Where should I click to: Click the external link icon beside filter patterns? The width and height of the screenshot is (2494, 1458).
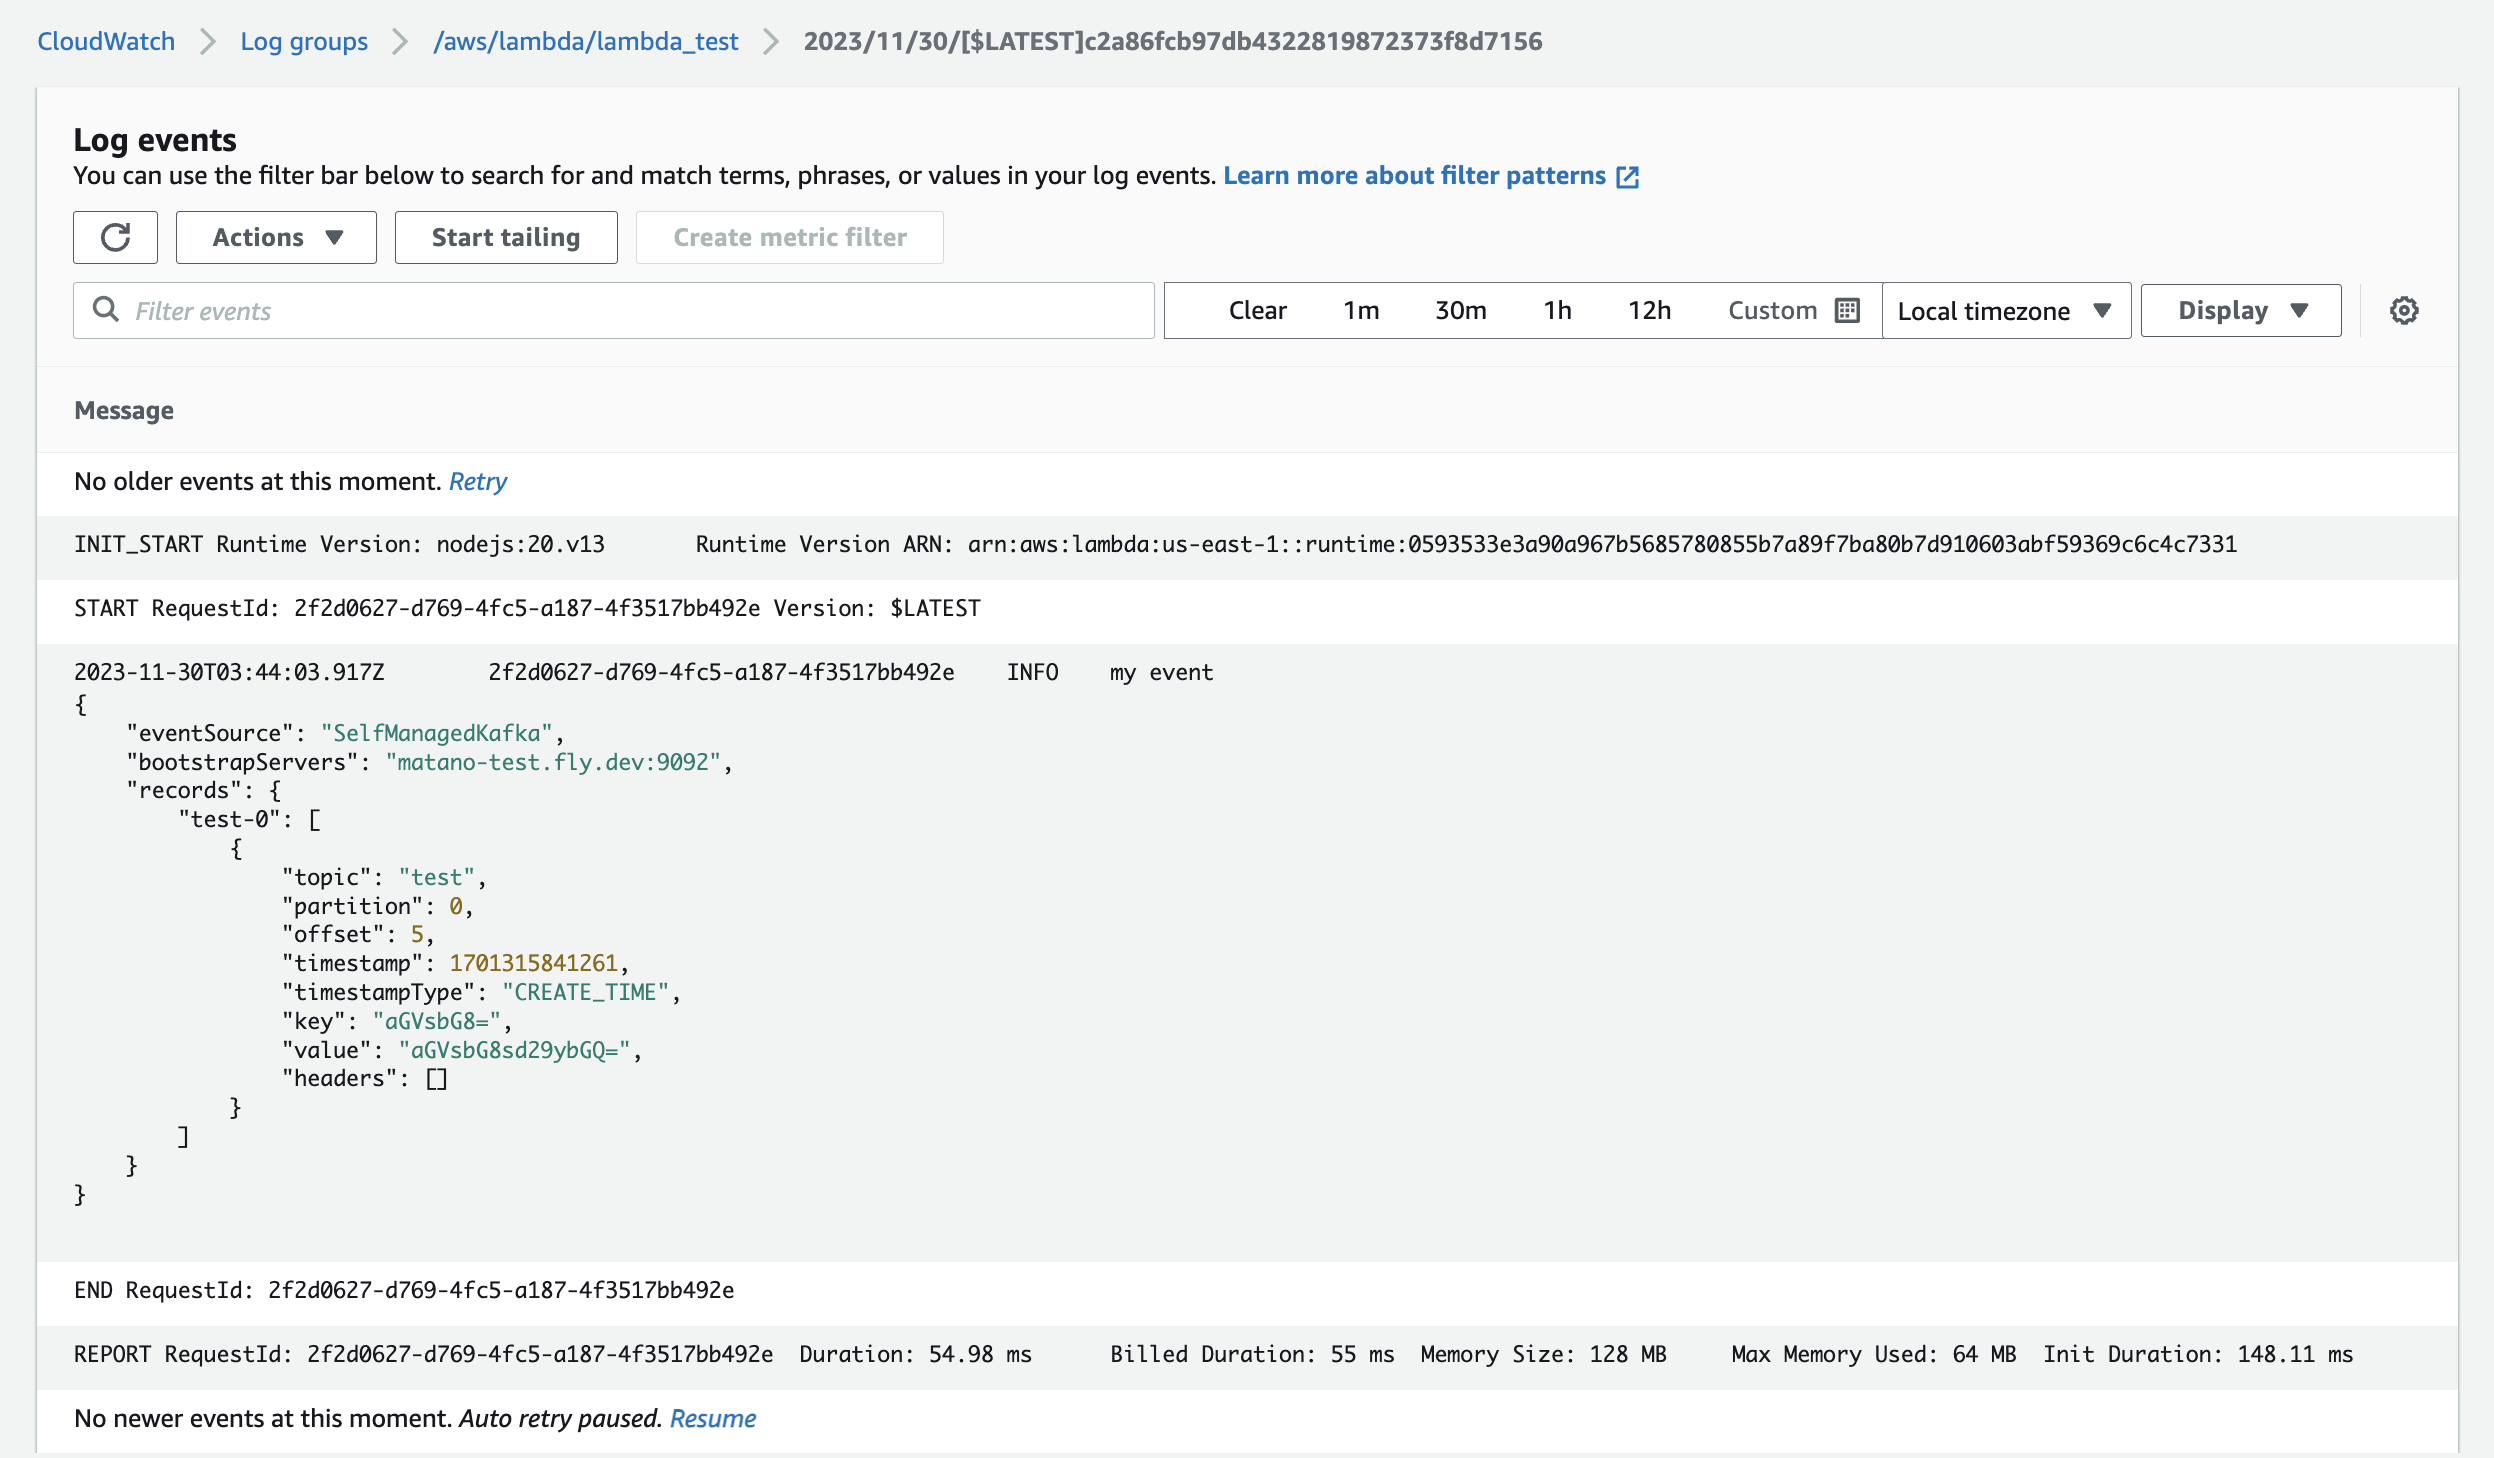click(1628, 177)
